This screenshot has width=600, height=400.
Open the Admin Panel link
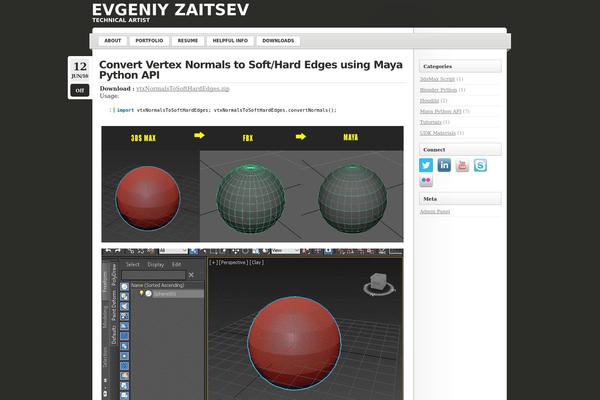click(x=434, y=211)
